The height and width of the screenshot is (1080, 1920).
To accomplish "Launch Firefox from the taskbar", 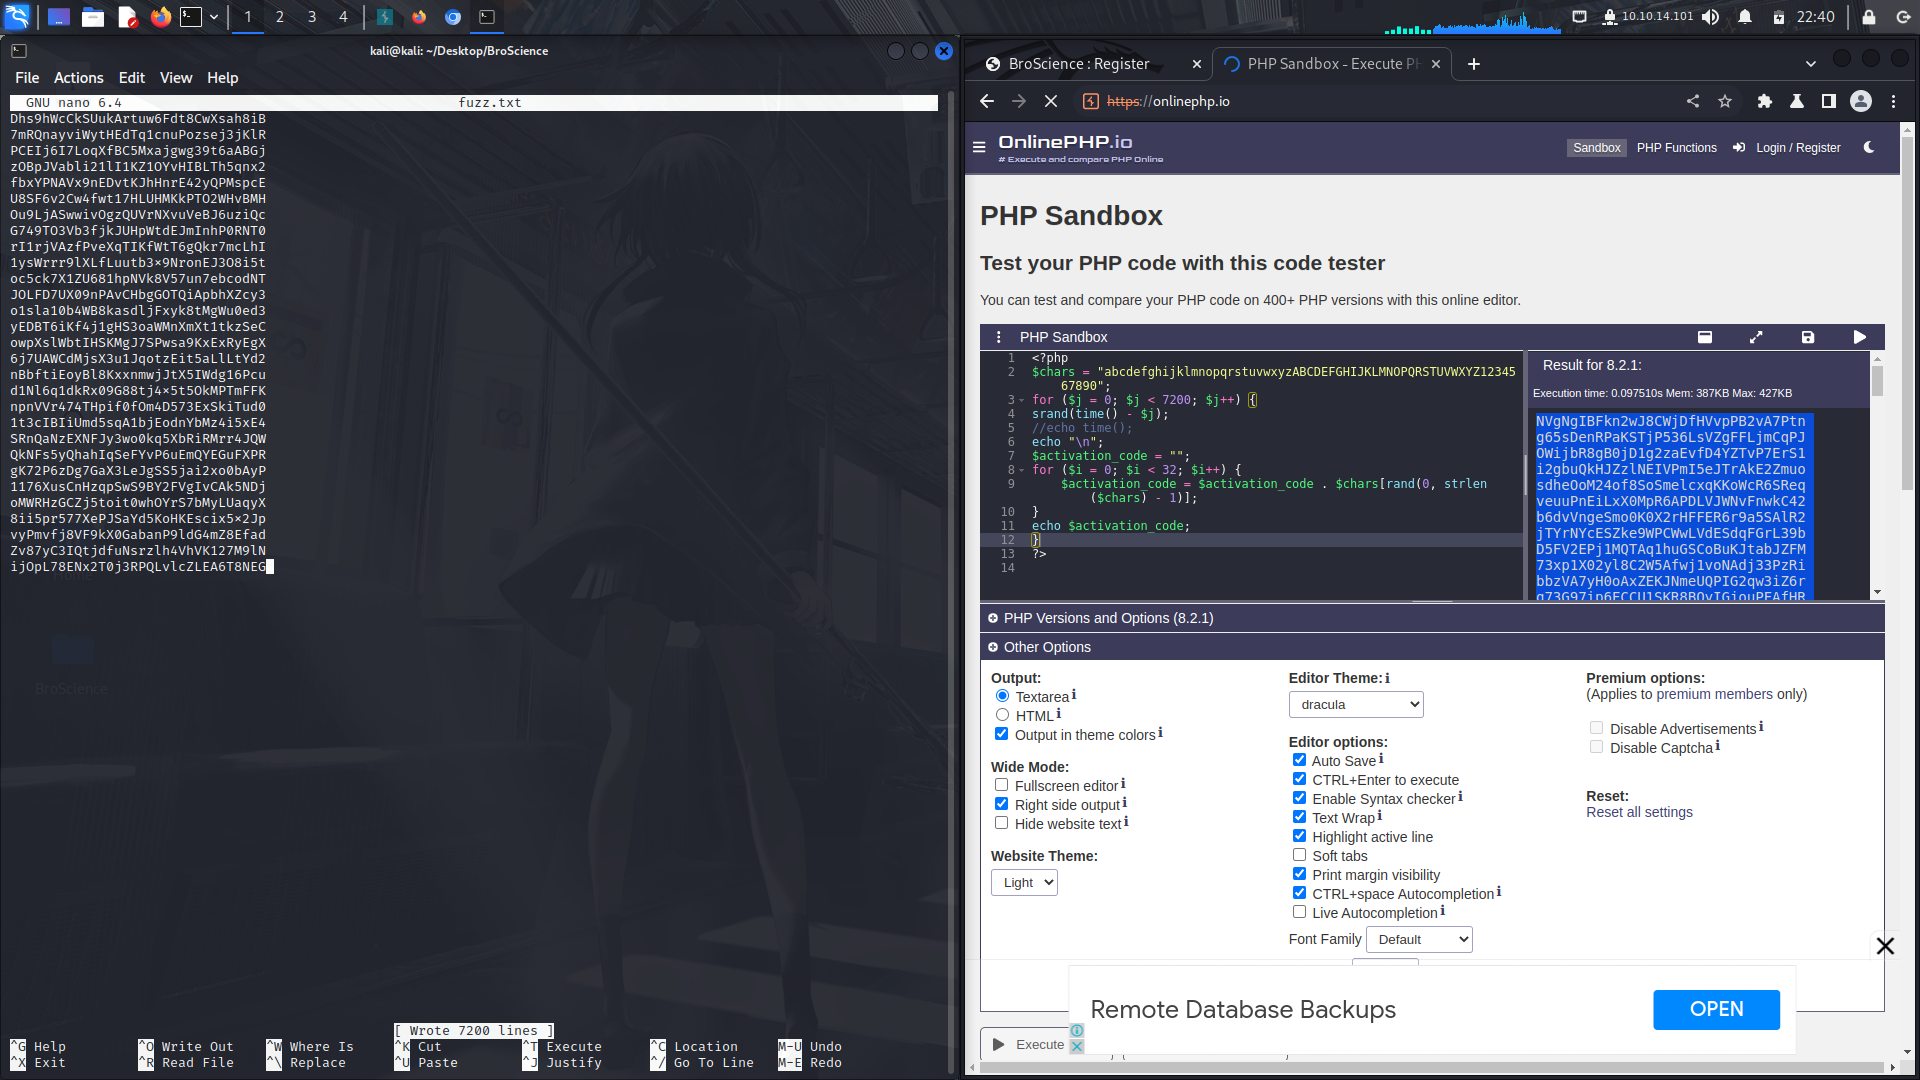I will point(160,16).
